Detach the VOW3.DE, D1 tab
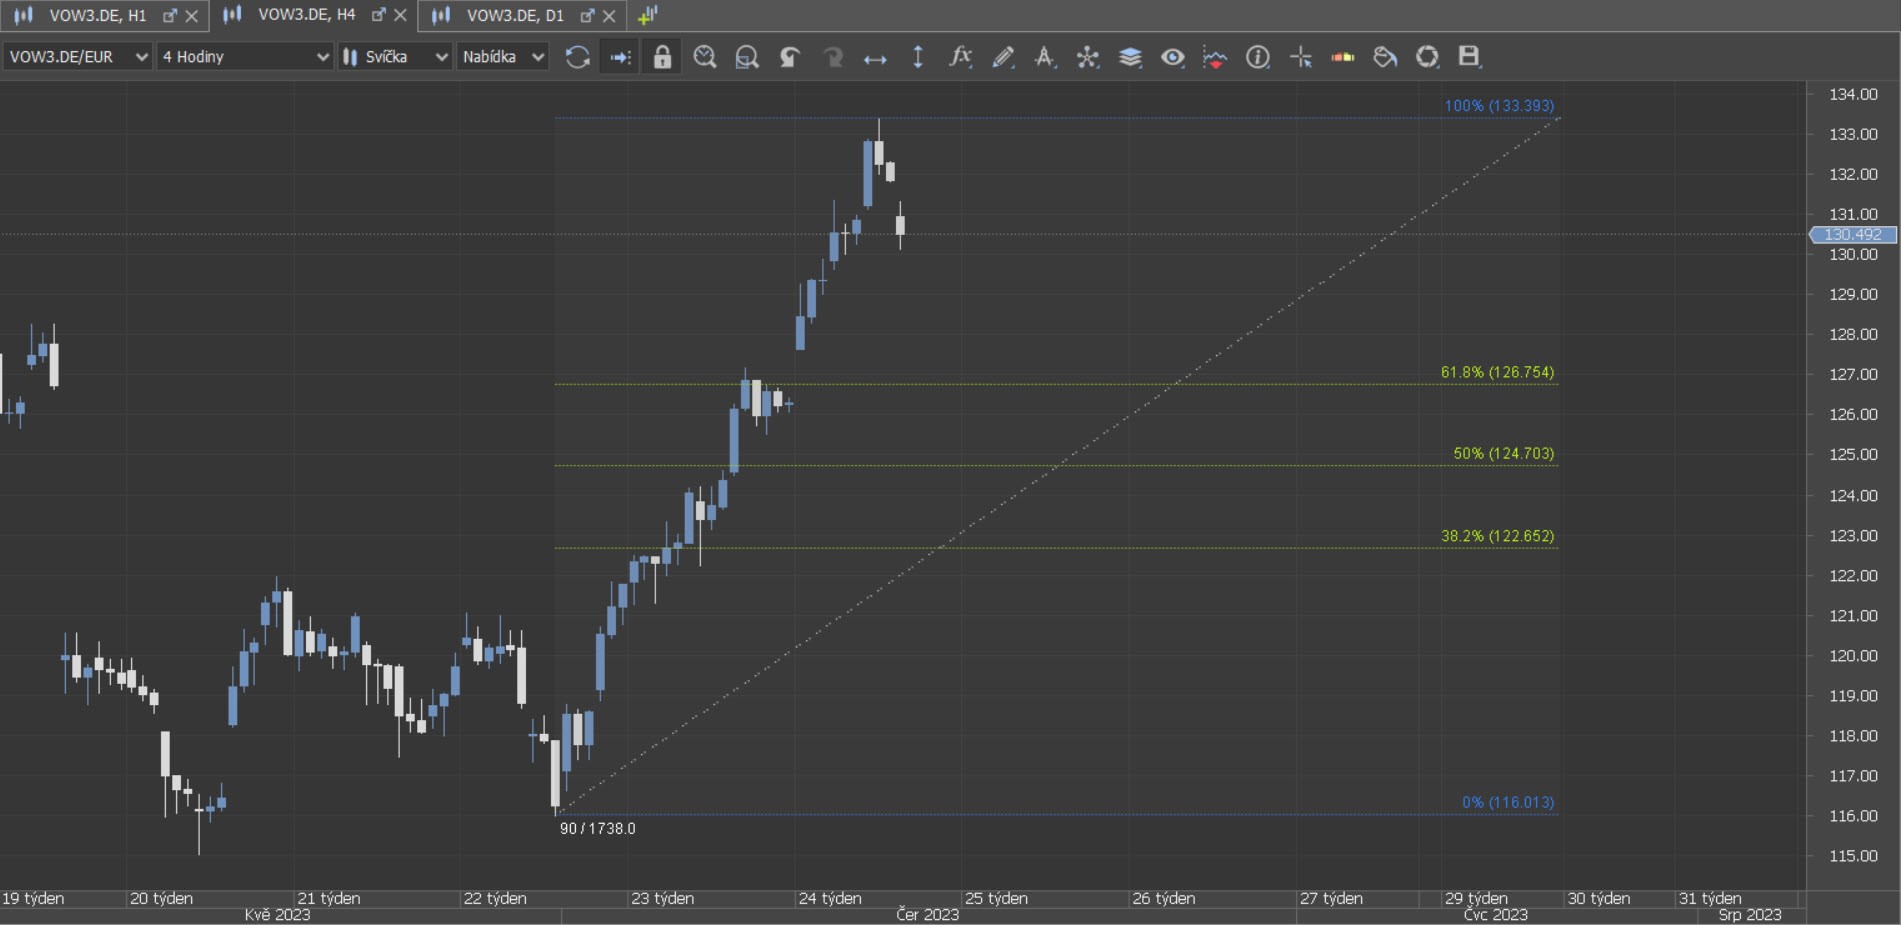 587,15
